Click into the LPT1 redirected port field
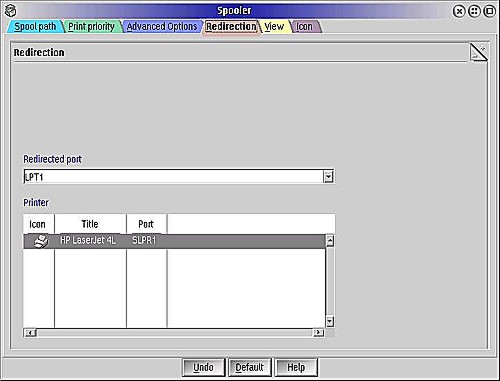500x381 pixels. pos(173,177)
